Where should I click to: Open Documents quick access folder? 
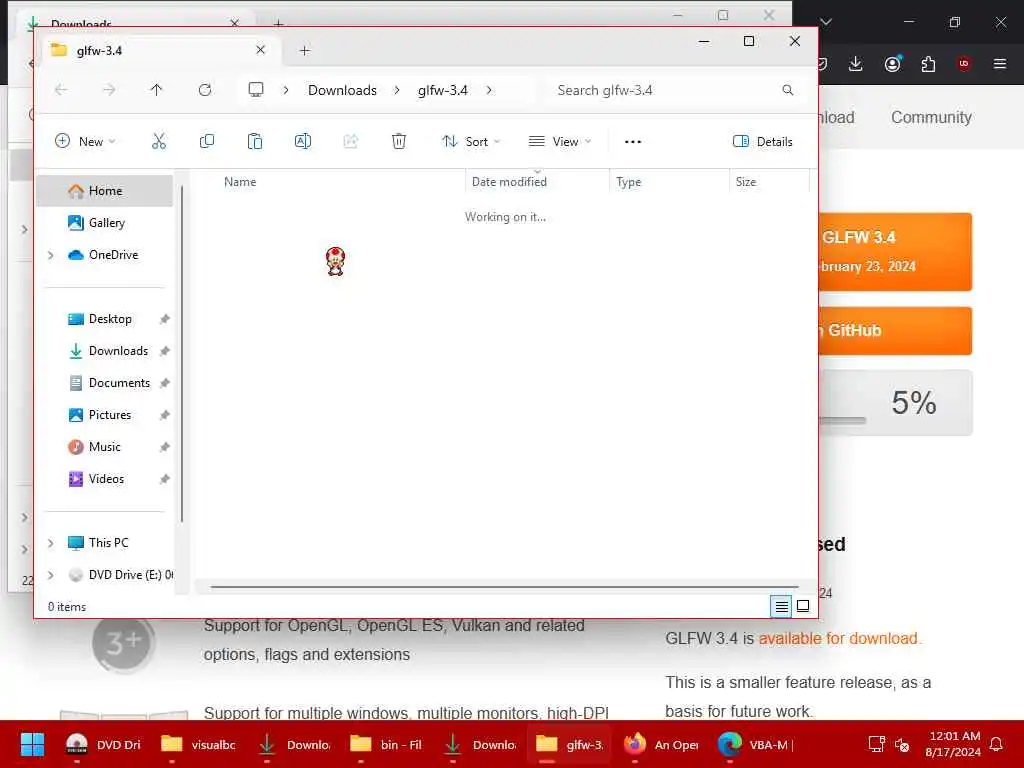click(x=104, y=383)
